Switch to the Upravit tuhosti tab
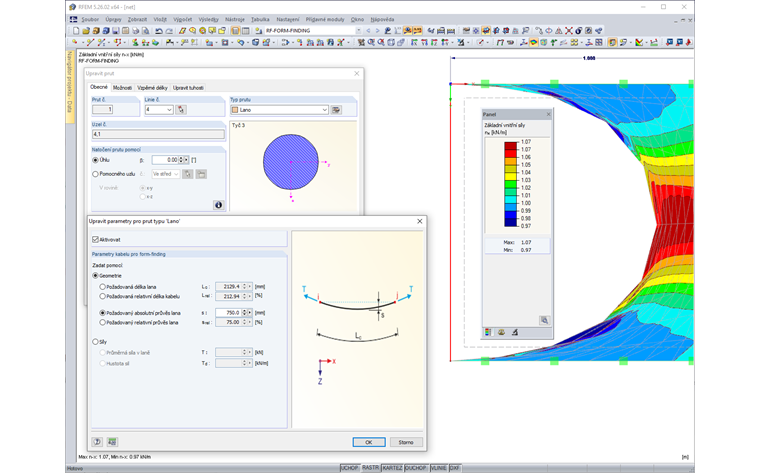 (188, 88)
